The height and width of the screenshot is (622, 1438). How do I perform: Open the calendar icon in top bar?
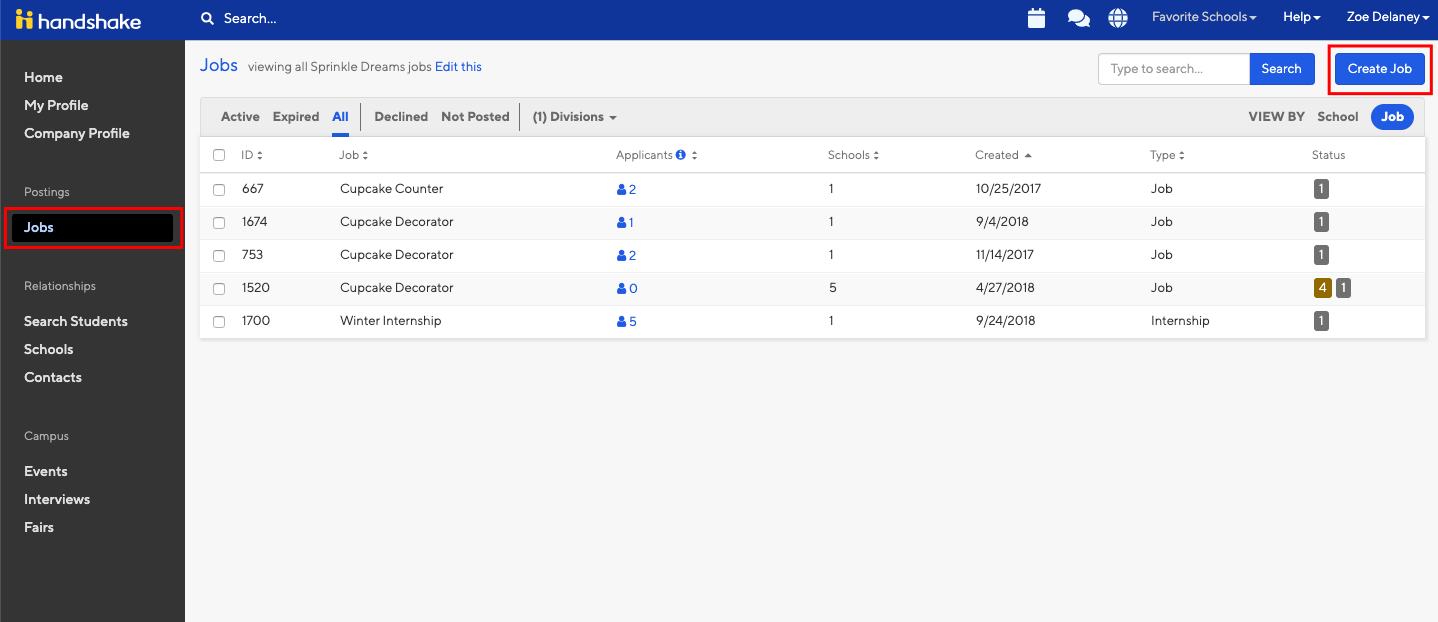click(x=1036, y=18)
